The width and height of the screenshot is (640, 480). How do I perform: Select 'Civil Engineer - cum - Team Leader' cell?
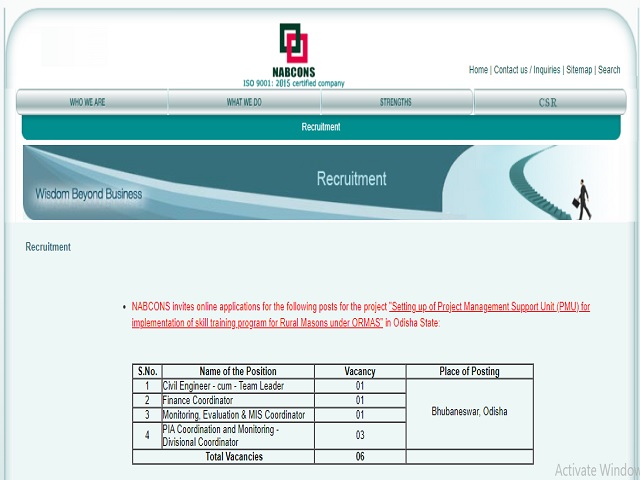(238, 386)
